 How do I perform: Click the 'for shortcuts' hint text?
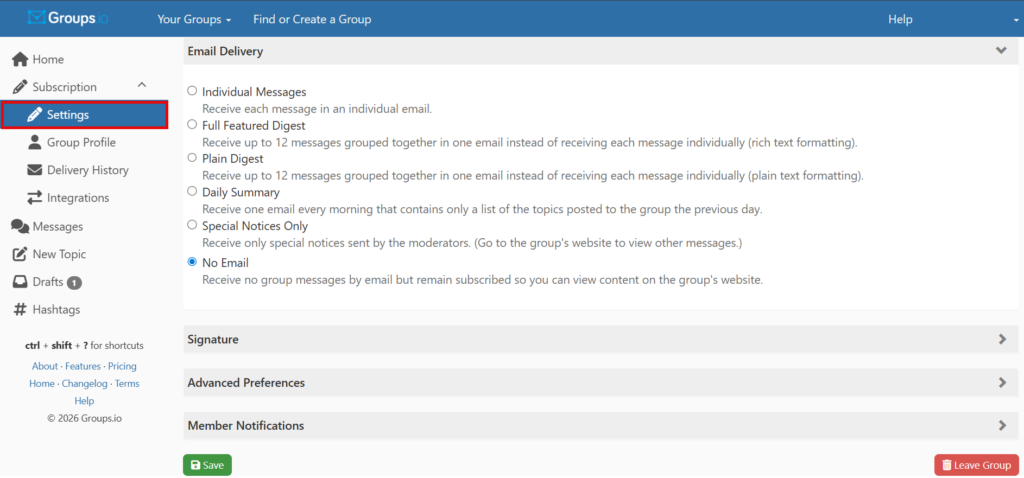[117, 345]
